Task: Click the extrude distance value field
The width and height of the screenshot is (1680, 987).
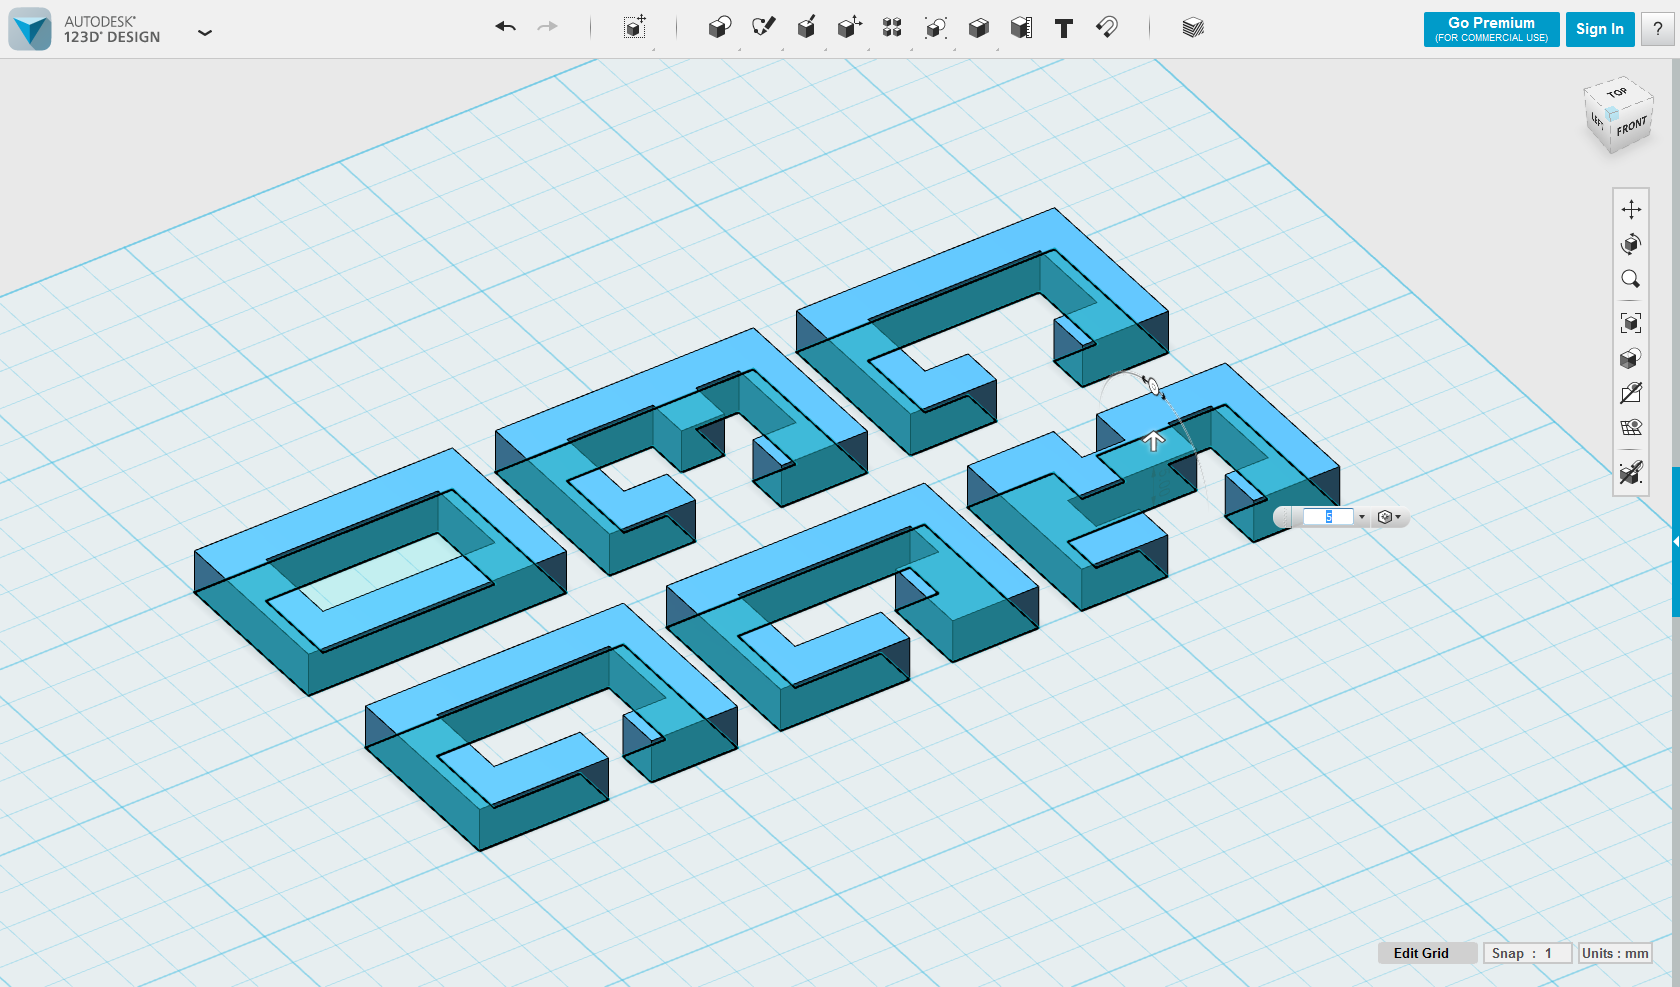Action: point(1328,517)
